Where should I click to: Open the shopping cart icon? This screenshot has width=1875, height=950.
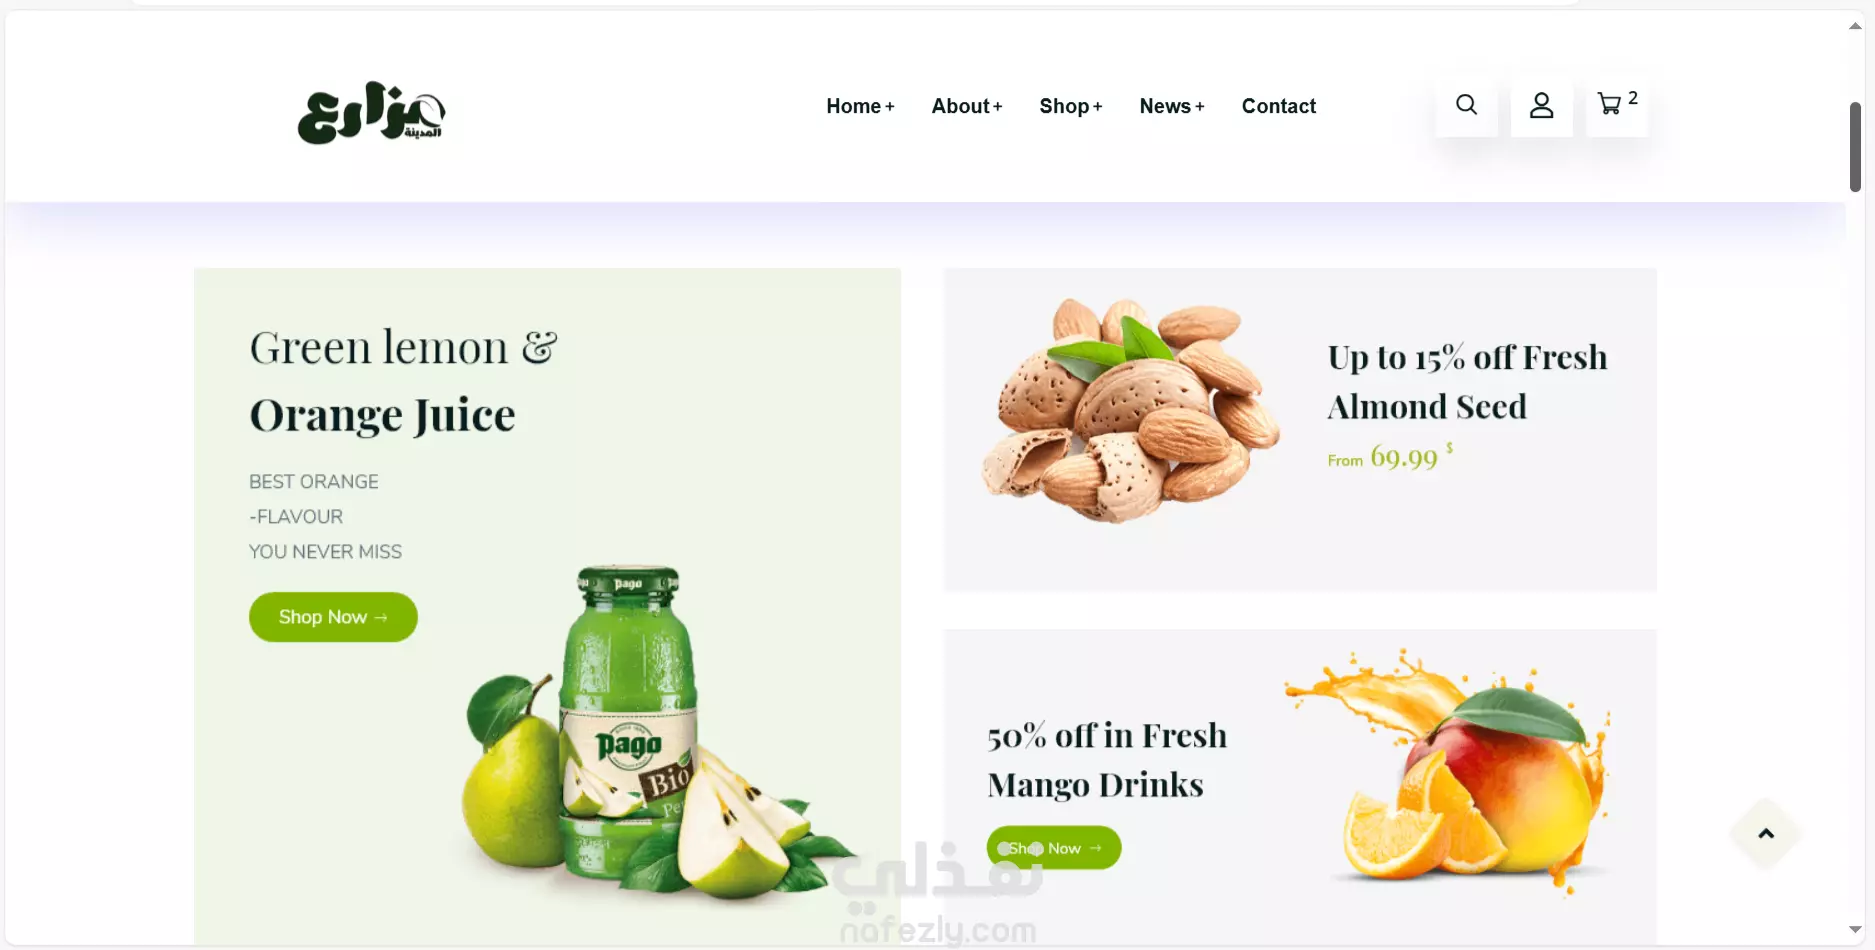(1609, 104)
